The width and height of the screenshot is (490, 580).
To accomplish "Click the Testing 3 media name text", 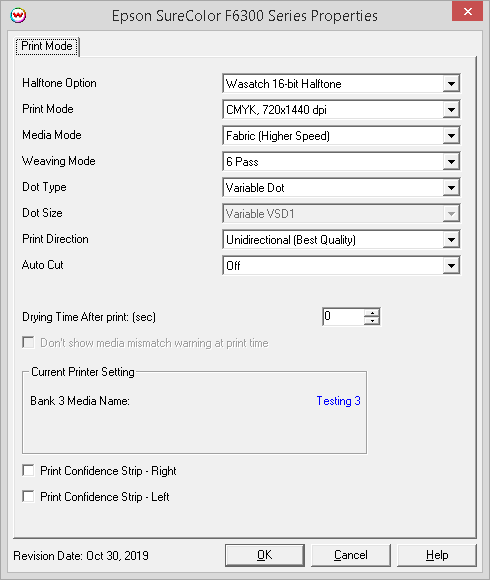I will click(x=338, y=401).
